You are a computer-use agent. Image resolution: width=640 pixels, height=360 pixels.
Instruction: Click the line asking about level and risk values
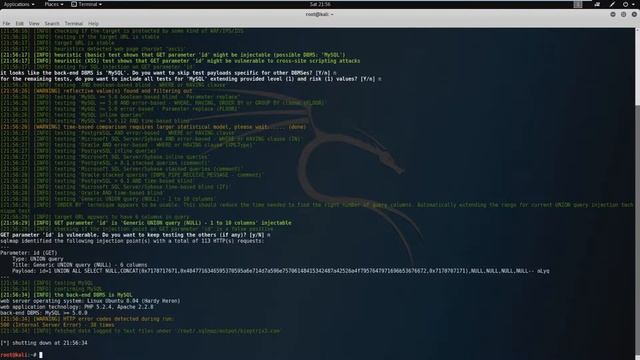(x=191, y=79)
